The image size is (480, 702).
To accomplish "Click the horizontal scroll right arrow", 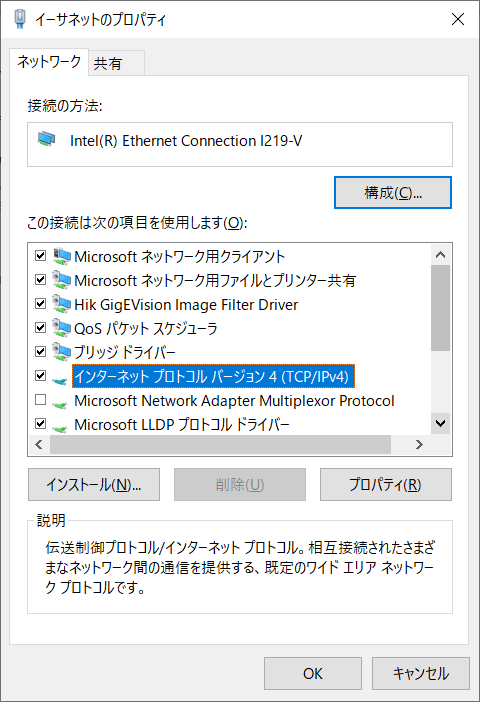I will 419,445.
